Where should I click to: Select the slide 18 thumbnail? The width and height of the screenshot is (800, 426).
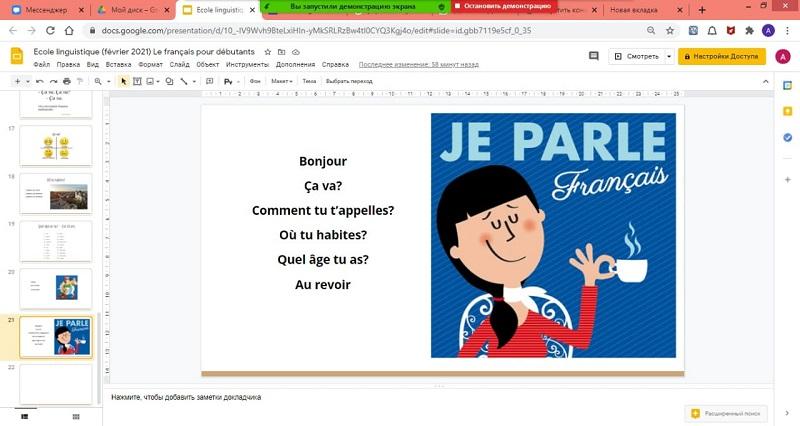click(56, 192)
